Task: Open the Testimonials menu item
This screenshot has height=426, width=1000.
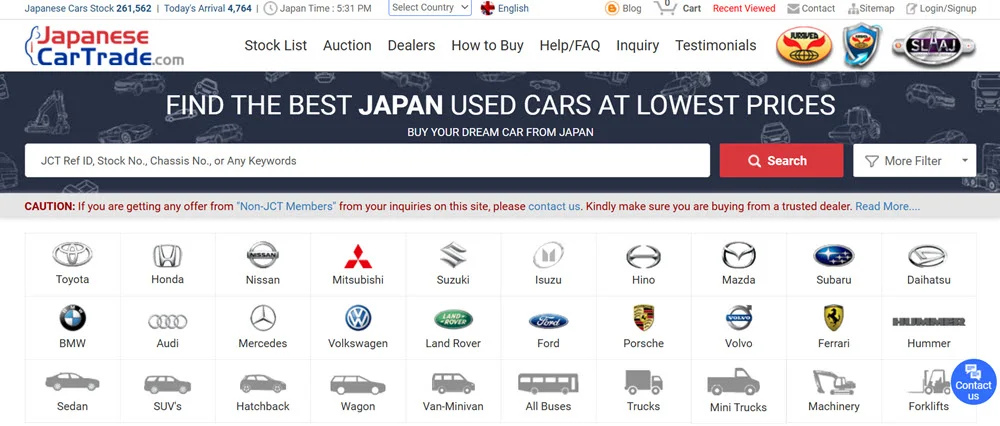Action: 716,45
